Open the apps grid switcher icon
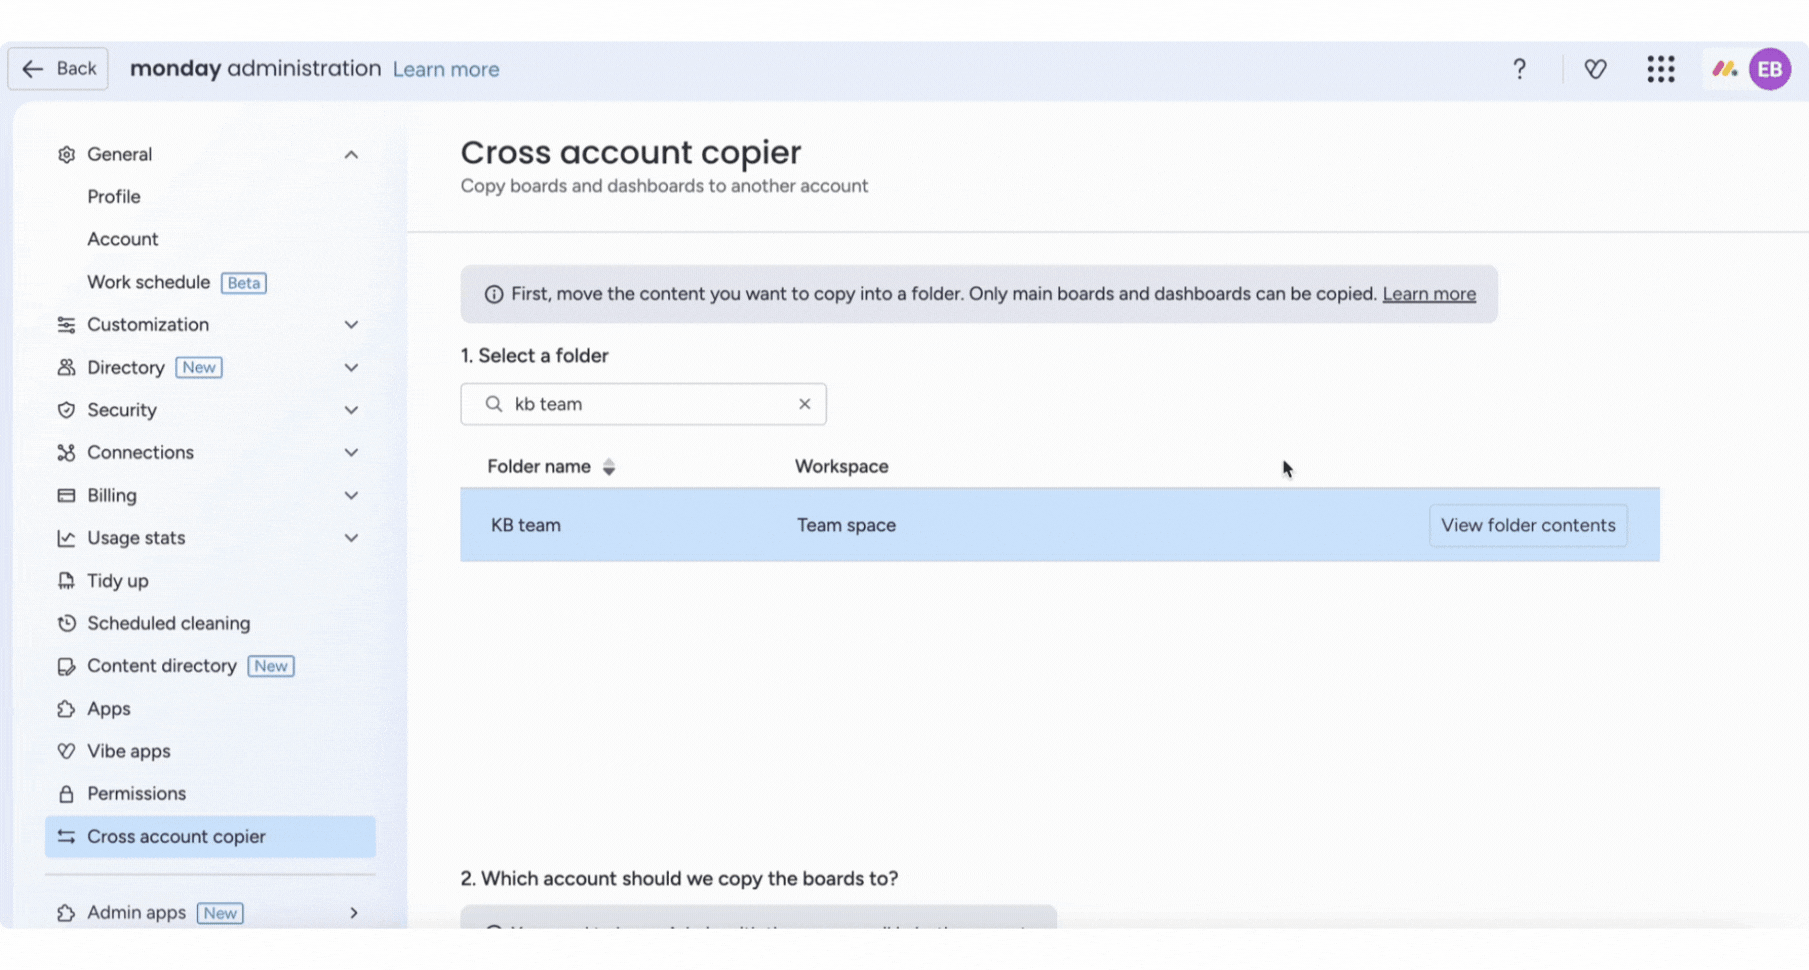 pos(1661,69)
